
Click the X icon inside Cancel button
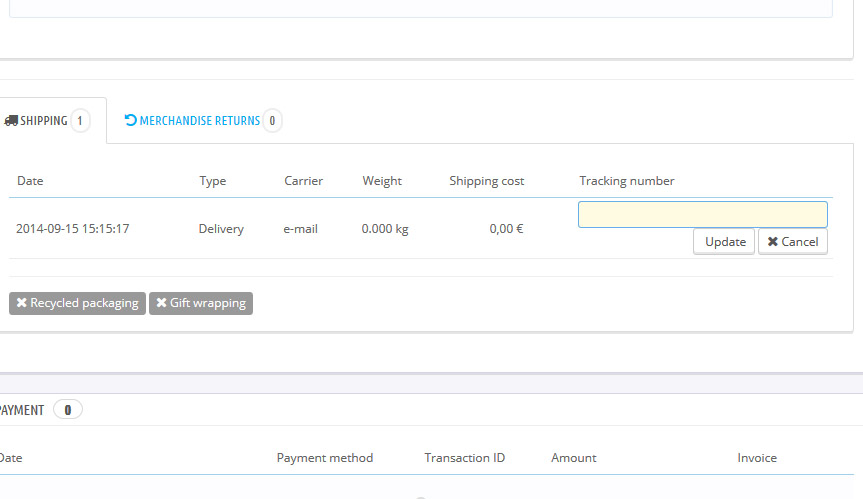772,242
